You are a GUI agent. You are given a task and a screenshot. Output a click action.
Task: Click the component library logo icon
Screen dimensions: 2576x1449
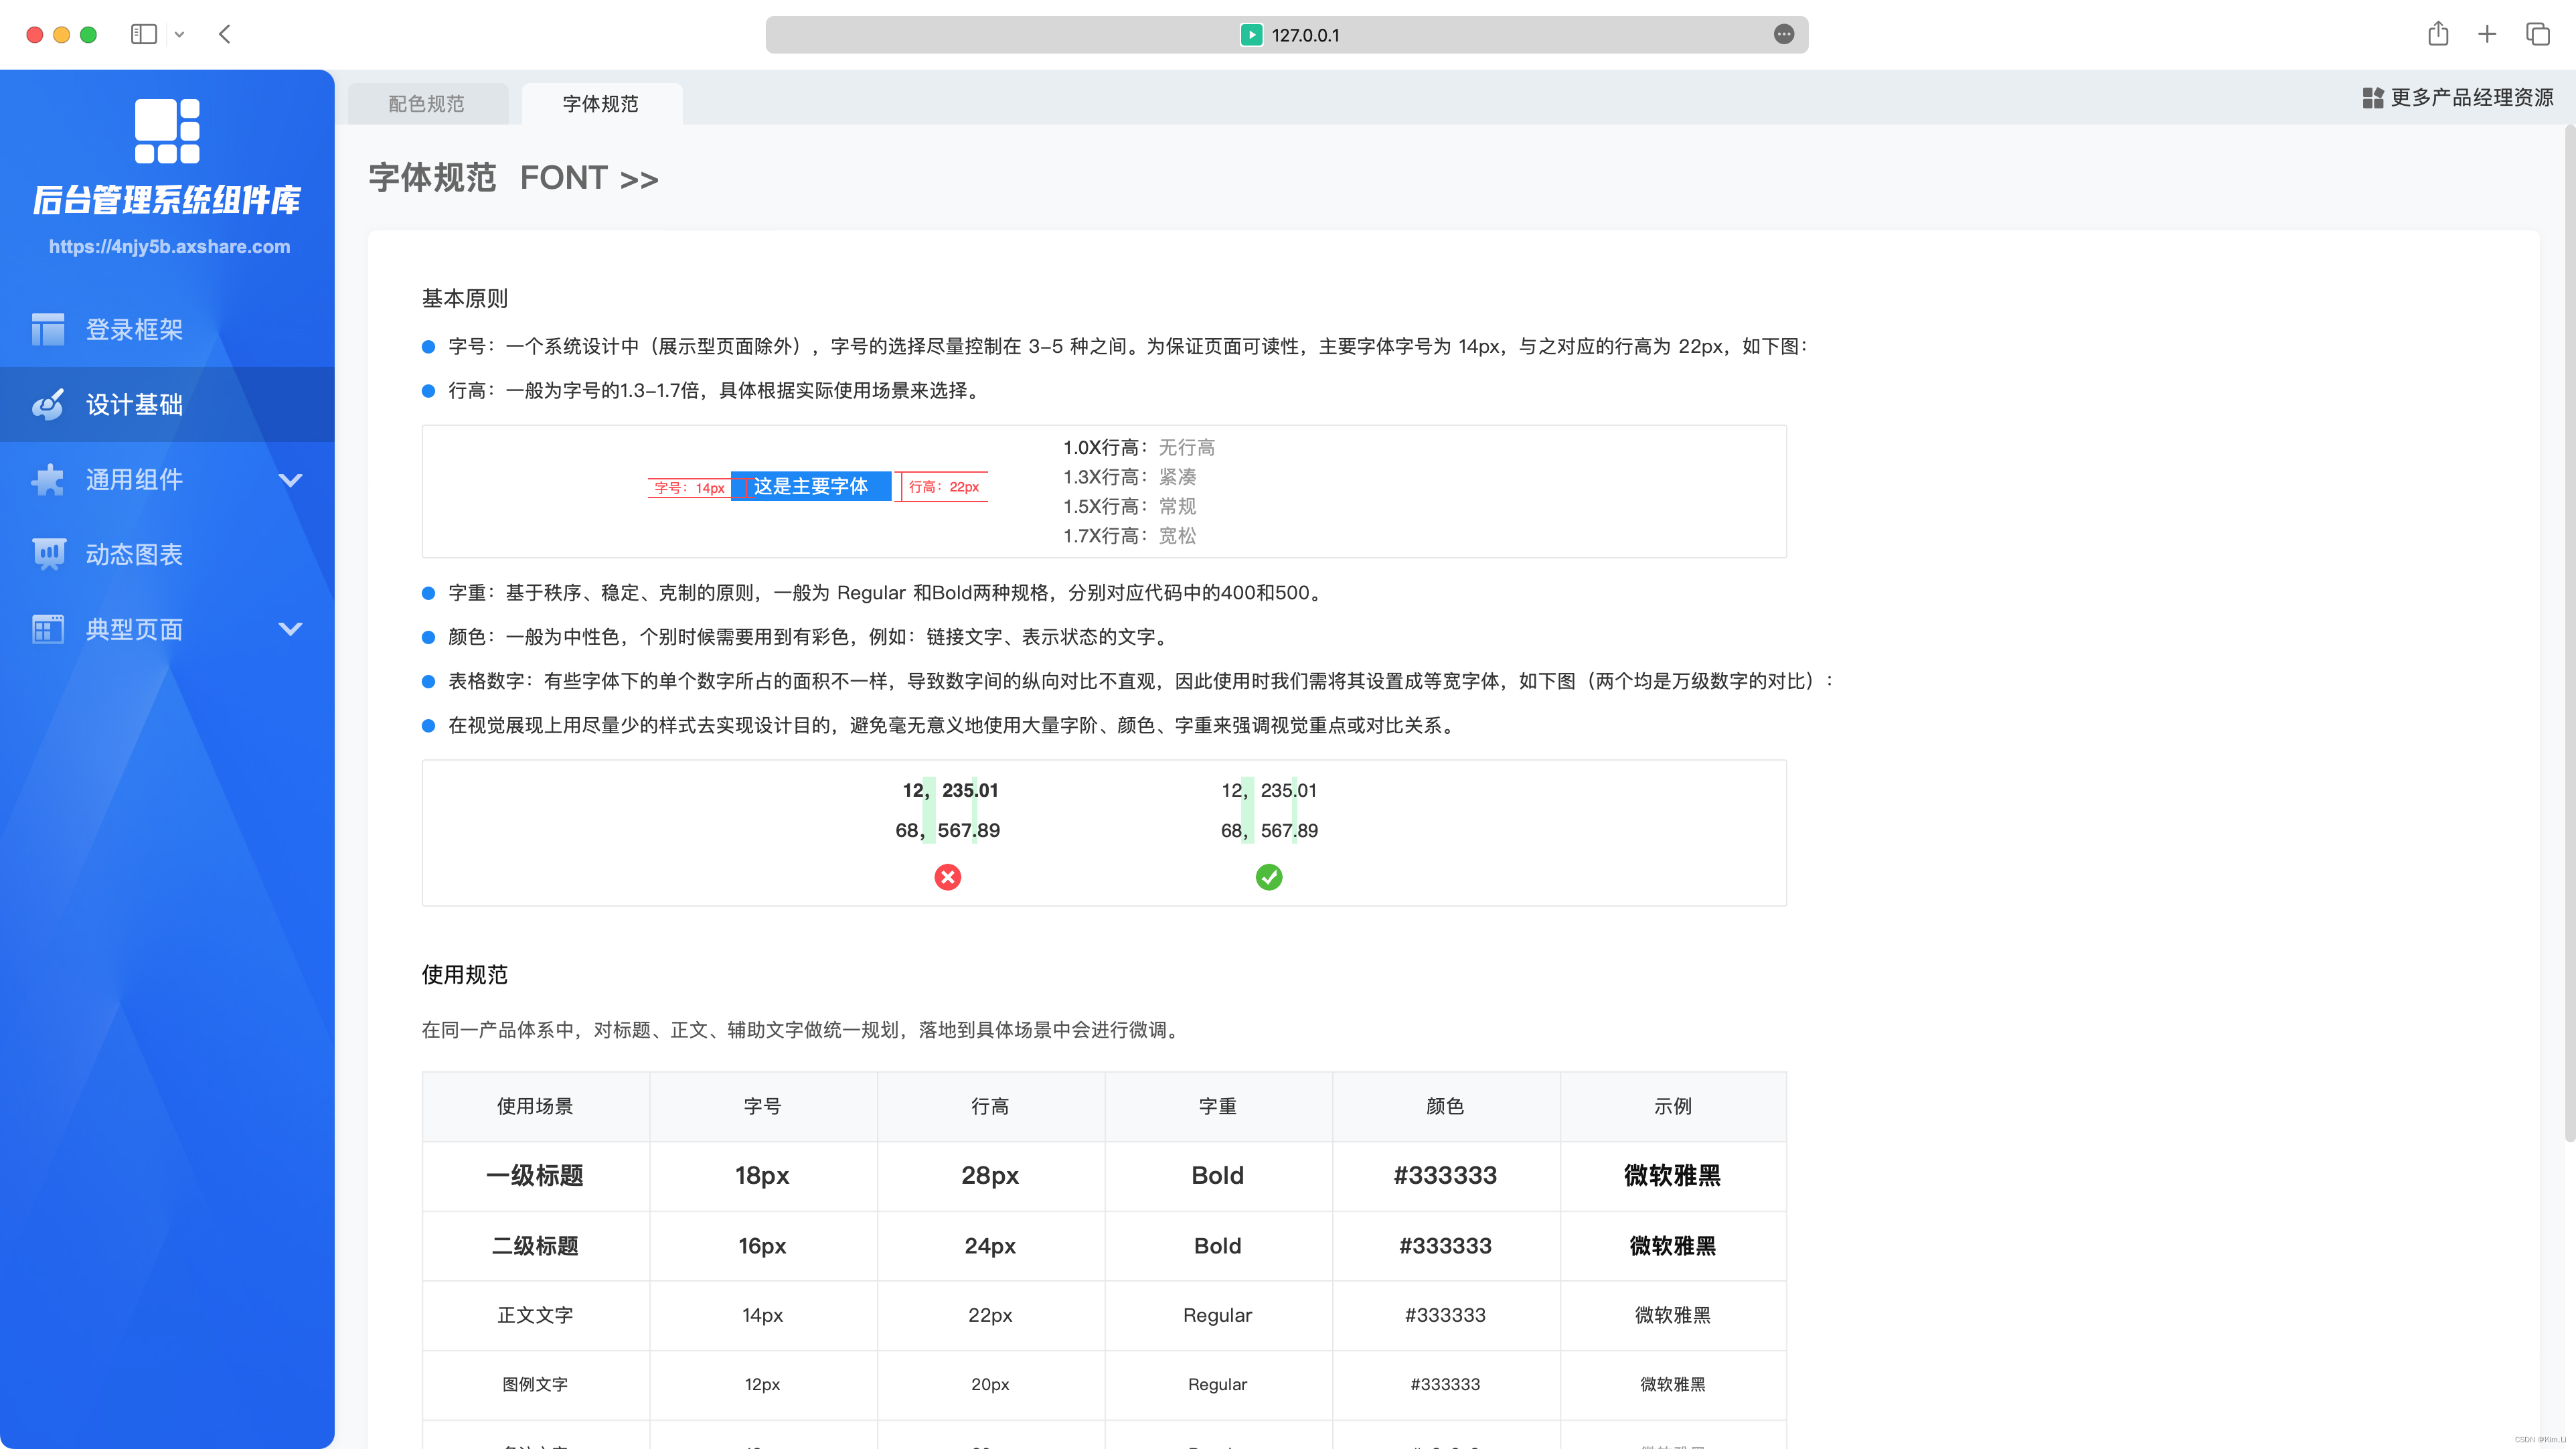click(x=167, y=131)
